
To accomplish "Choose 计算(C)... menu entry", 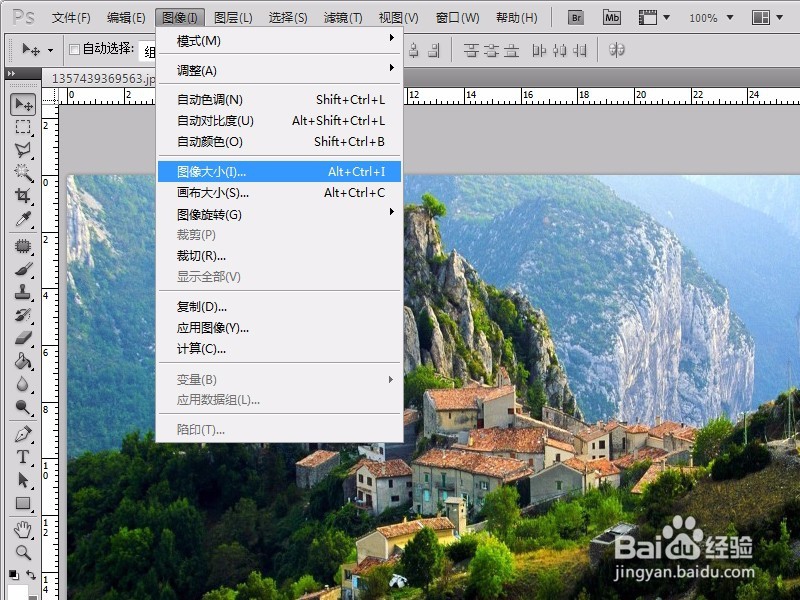I will 279,348.
